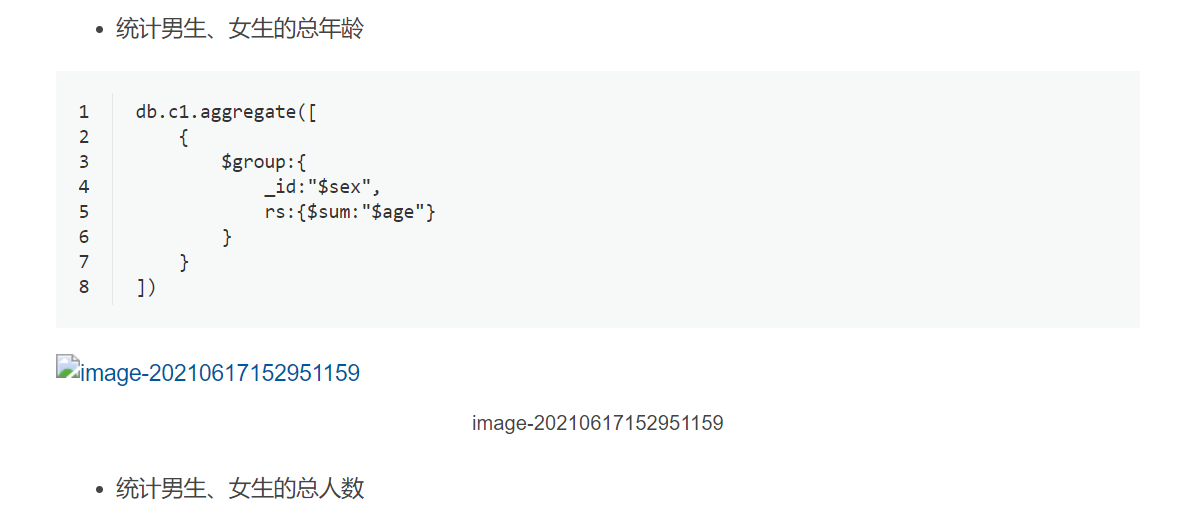Click line number 5 in gutter
The width and height of the screenshot is (1186, 518).
tap(84, 212)
